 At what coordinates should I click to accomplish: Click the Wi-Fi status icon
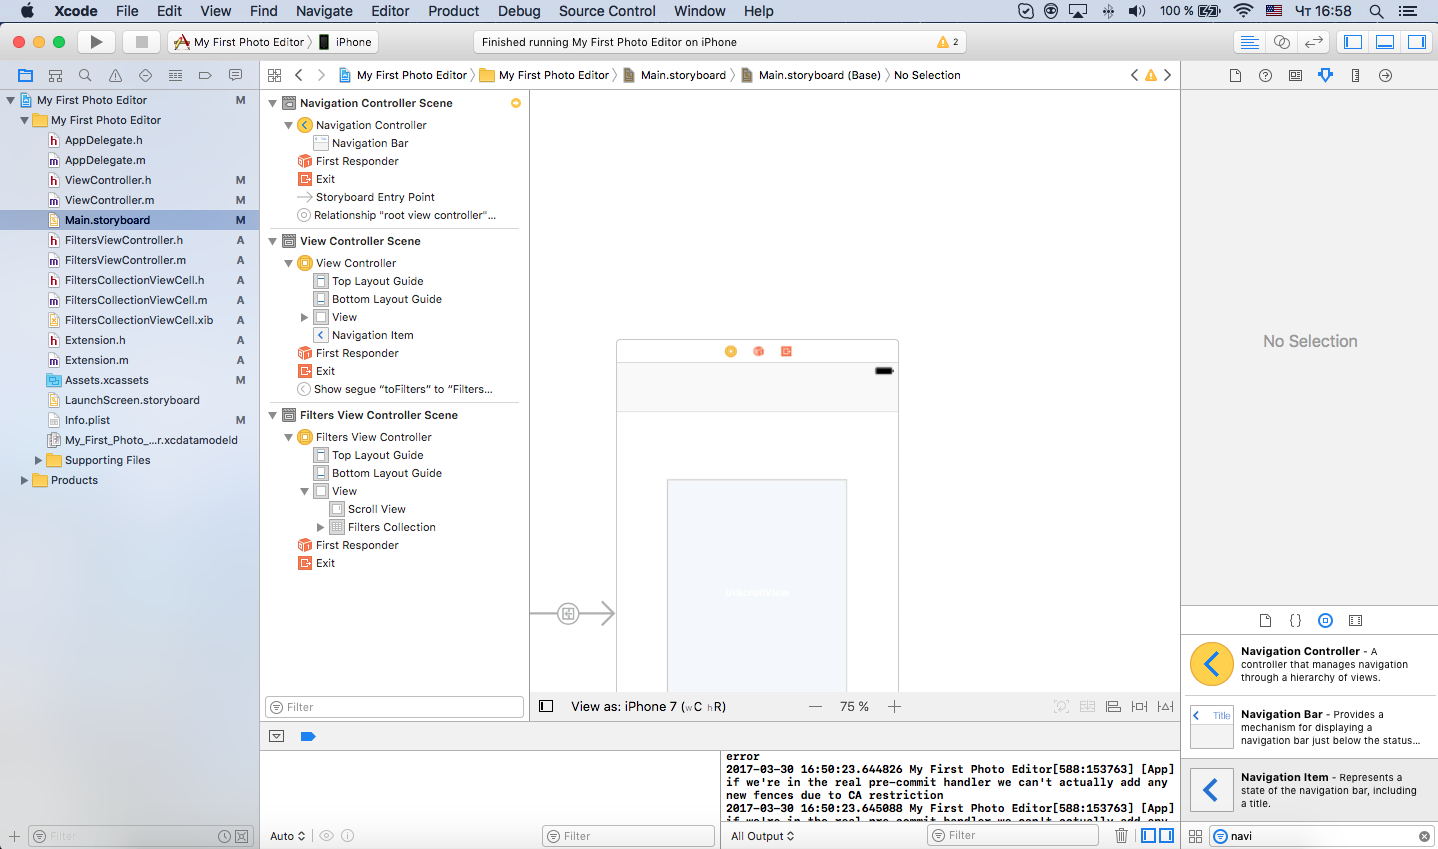tap(1243, 11)
